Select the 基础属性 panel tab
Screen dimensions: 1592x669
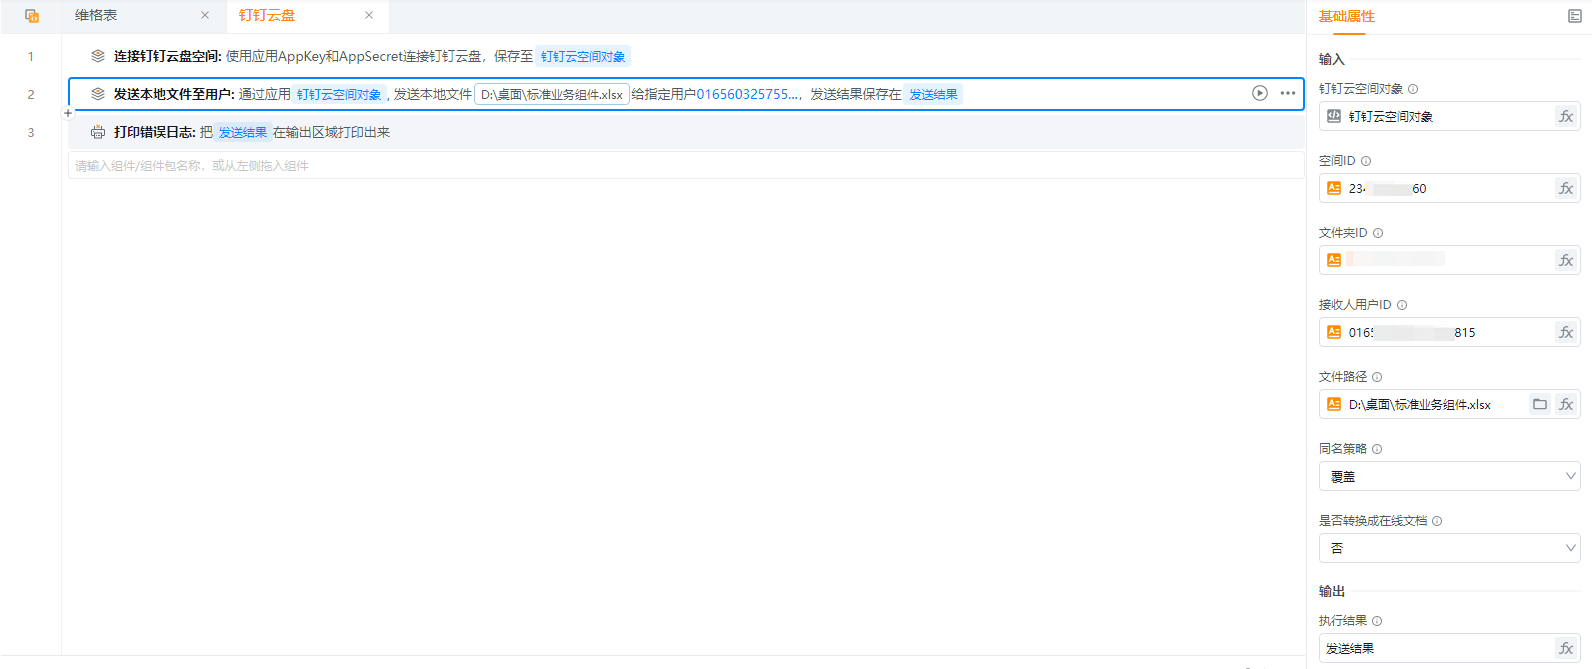tap(1346, 16)
